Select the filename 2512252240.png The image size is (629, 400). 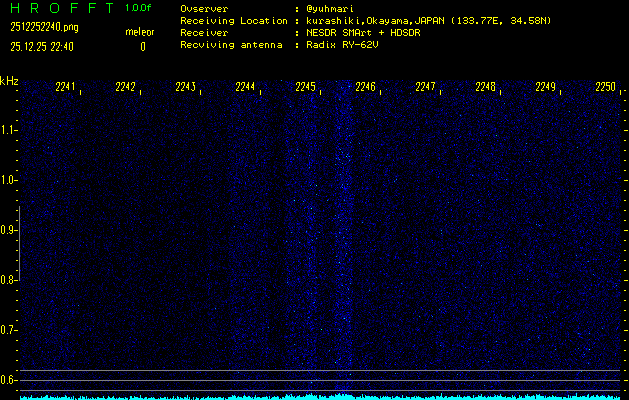[x=44, y=27]
